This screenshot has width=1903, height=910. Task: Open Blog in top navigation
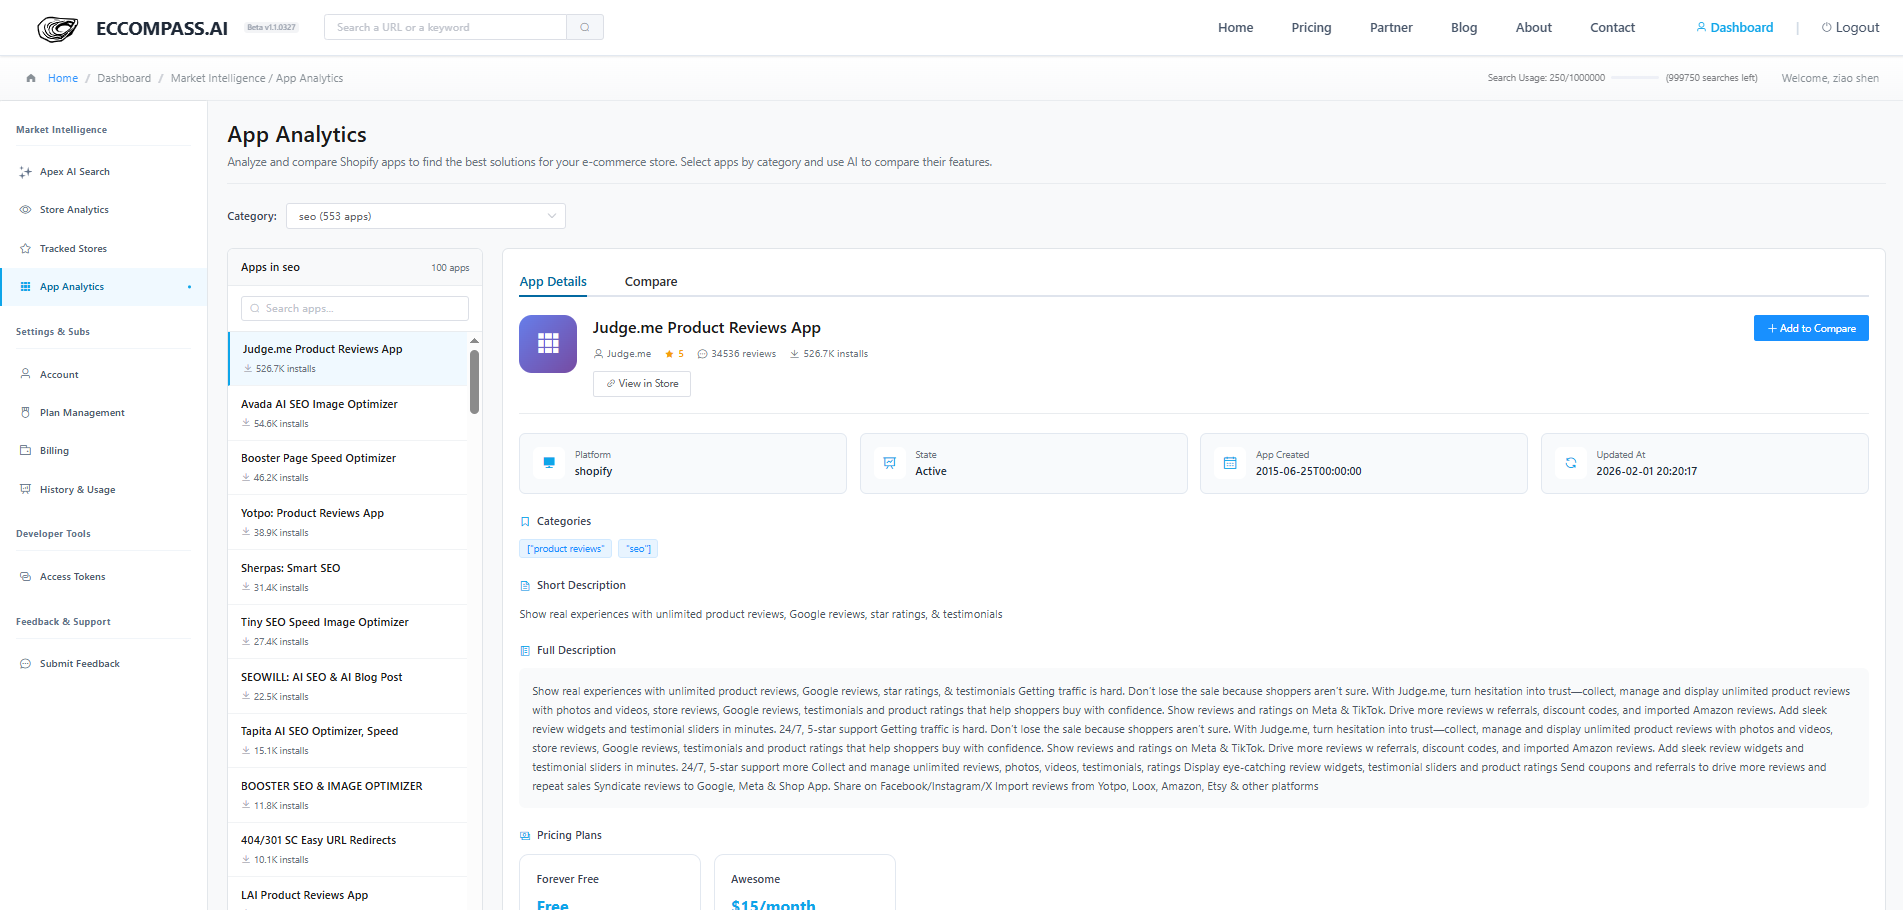(x=1464, y=28)
